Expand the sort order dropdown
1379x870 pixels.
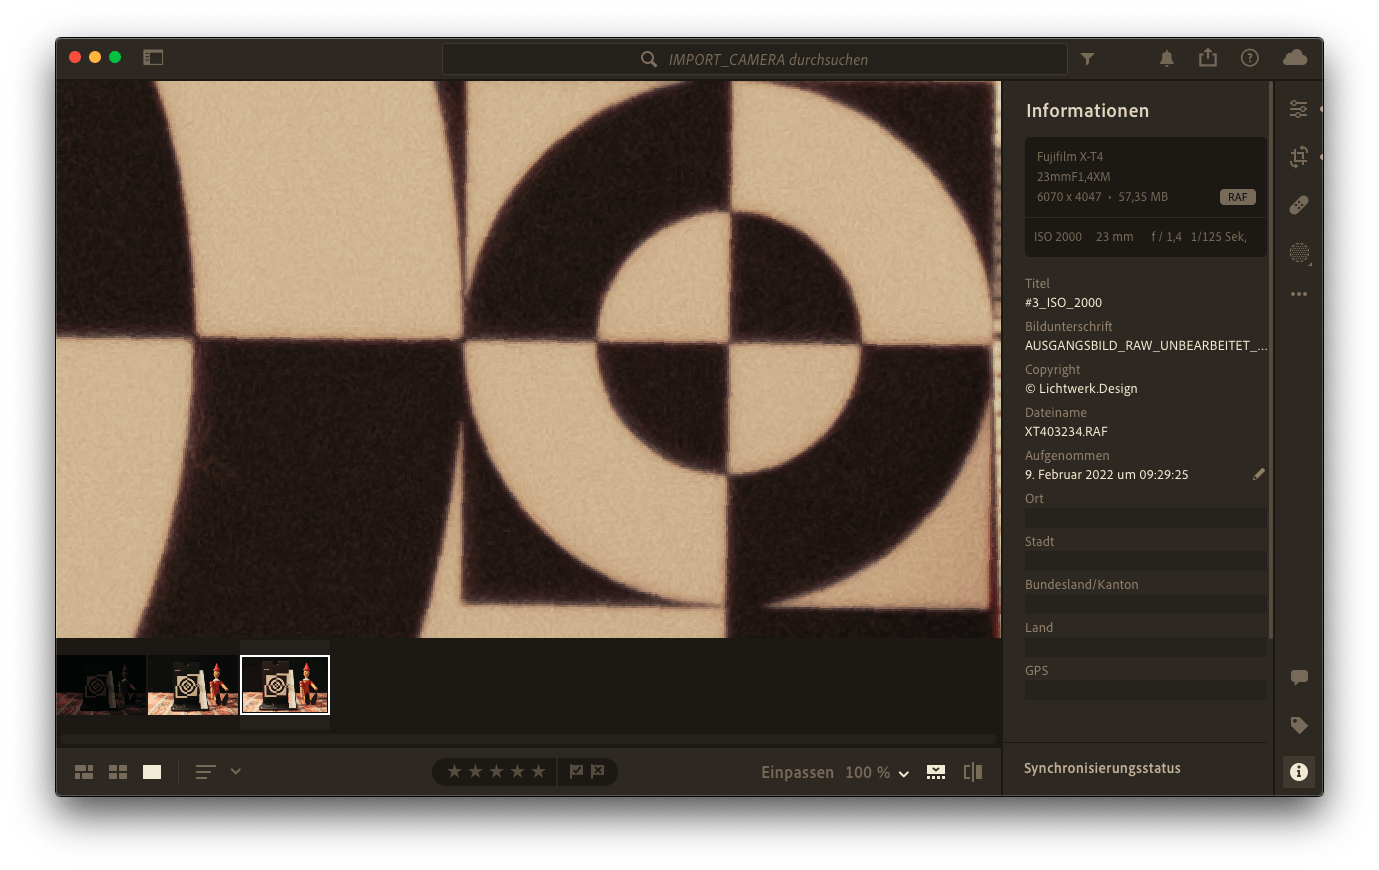point(236,771)
